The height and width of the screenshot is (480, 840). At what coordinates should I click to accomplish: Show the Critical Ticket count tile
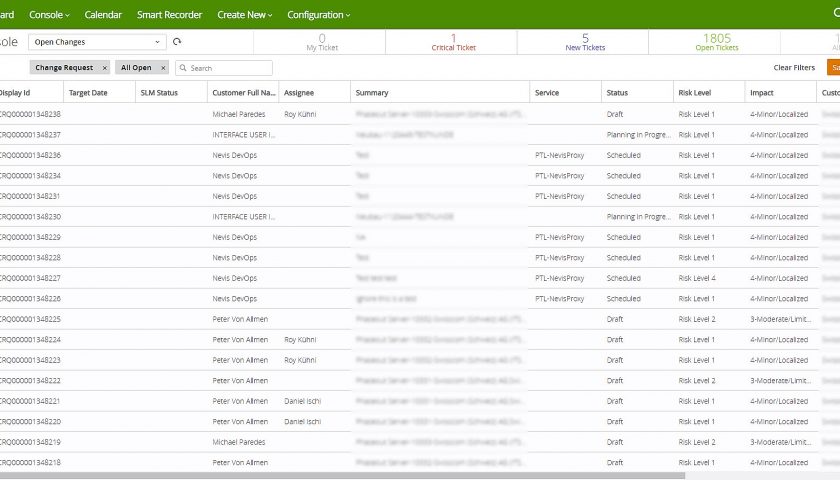[x=453, y=42]
